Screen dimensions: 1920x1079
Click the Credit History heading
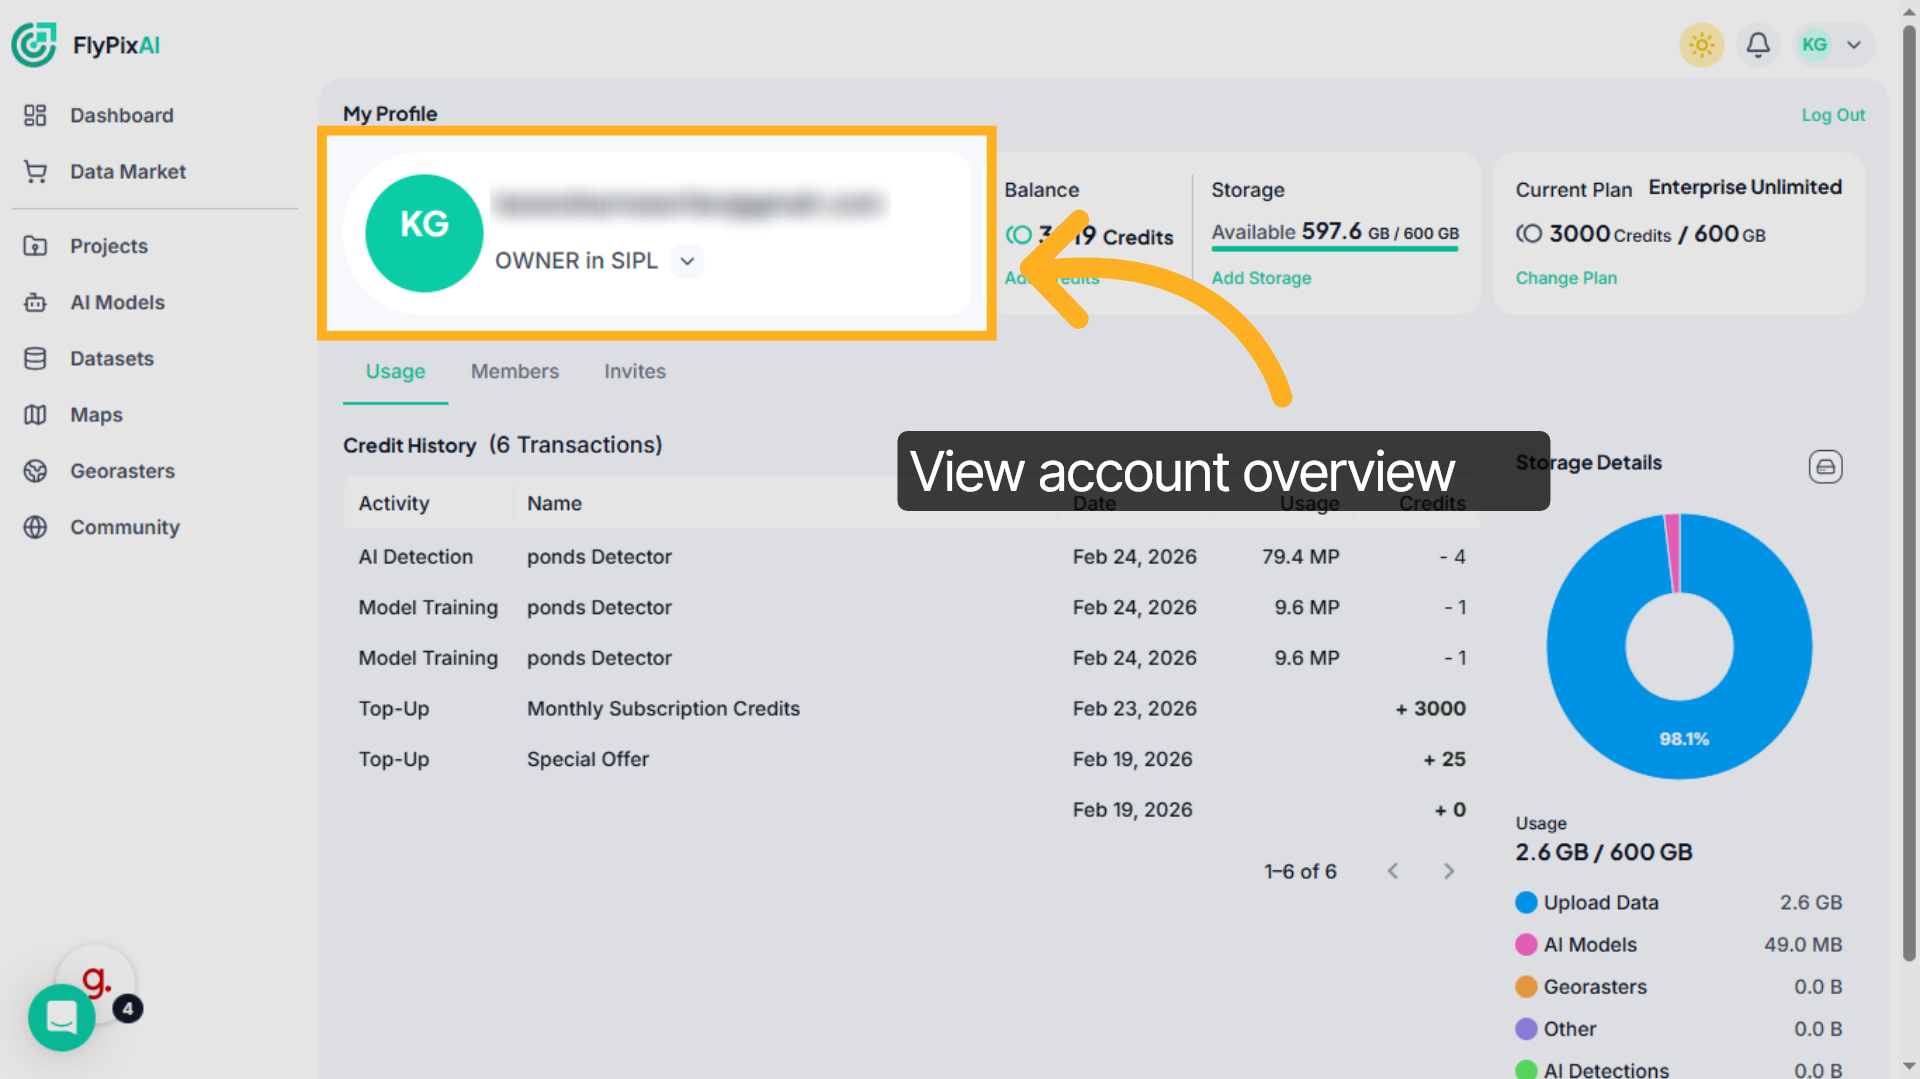409,445
